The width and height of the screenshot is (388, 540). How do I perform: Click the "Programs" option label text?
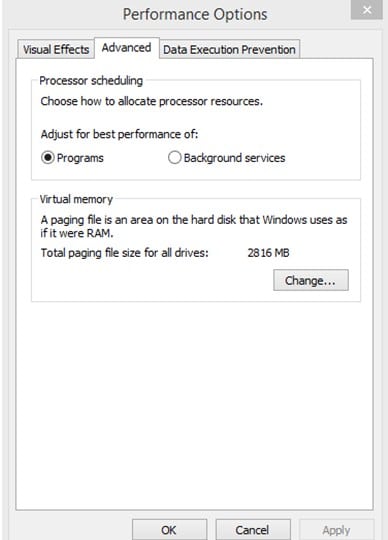(80, 158)
